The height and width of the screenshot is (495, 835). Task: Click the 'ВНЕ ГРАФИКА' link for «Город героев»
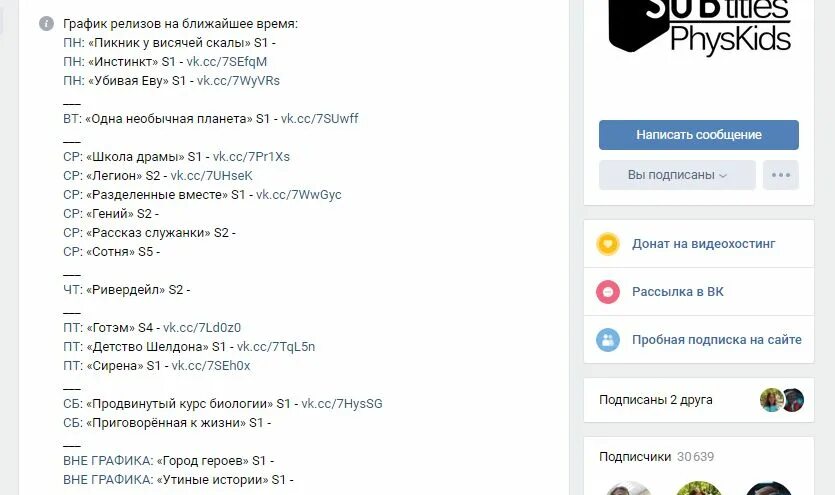click(x=108, y=461)
